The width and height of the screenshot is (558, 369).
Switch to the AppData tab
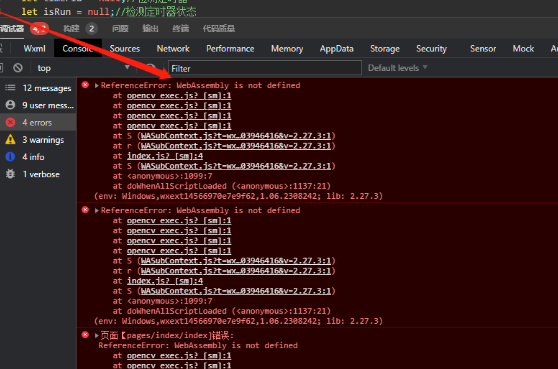[x=336, y=48]
